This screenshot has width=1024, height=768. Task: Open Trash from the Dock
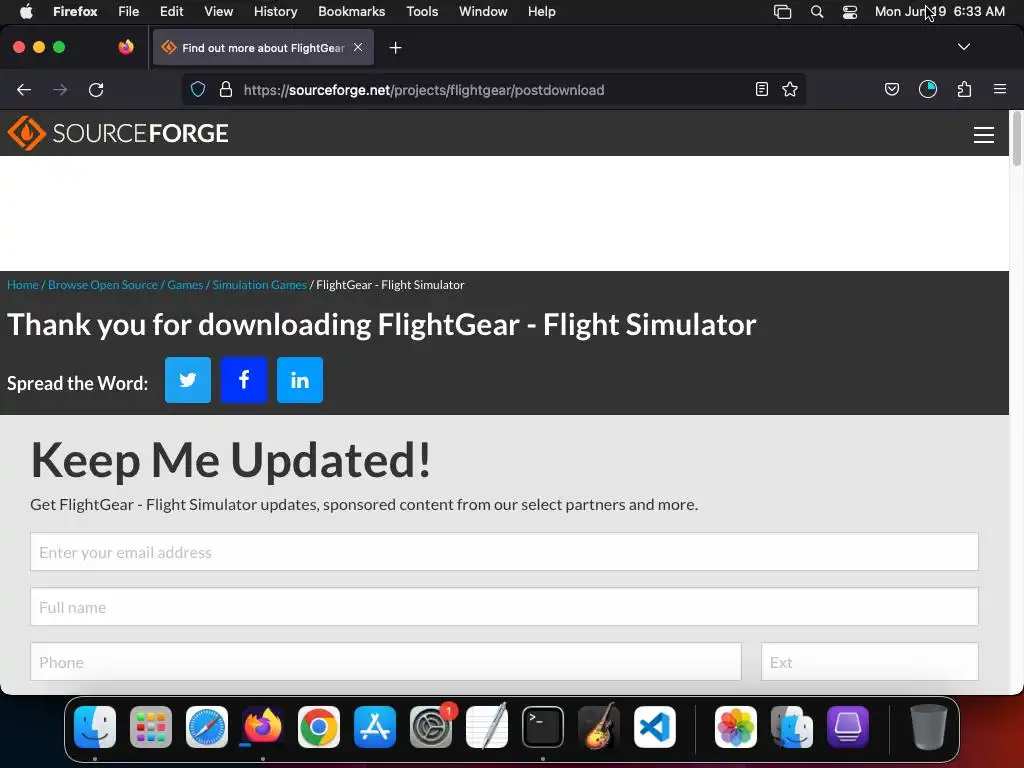coord(929,727)
